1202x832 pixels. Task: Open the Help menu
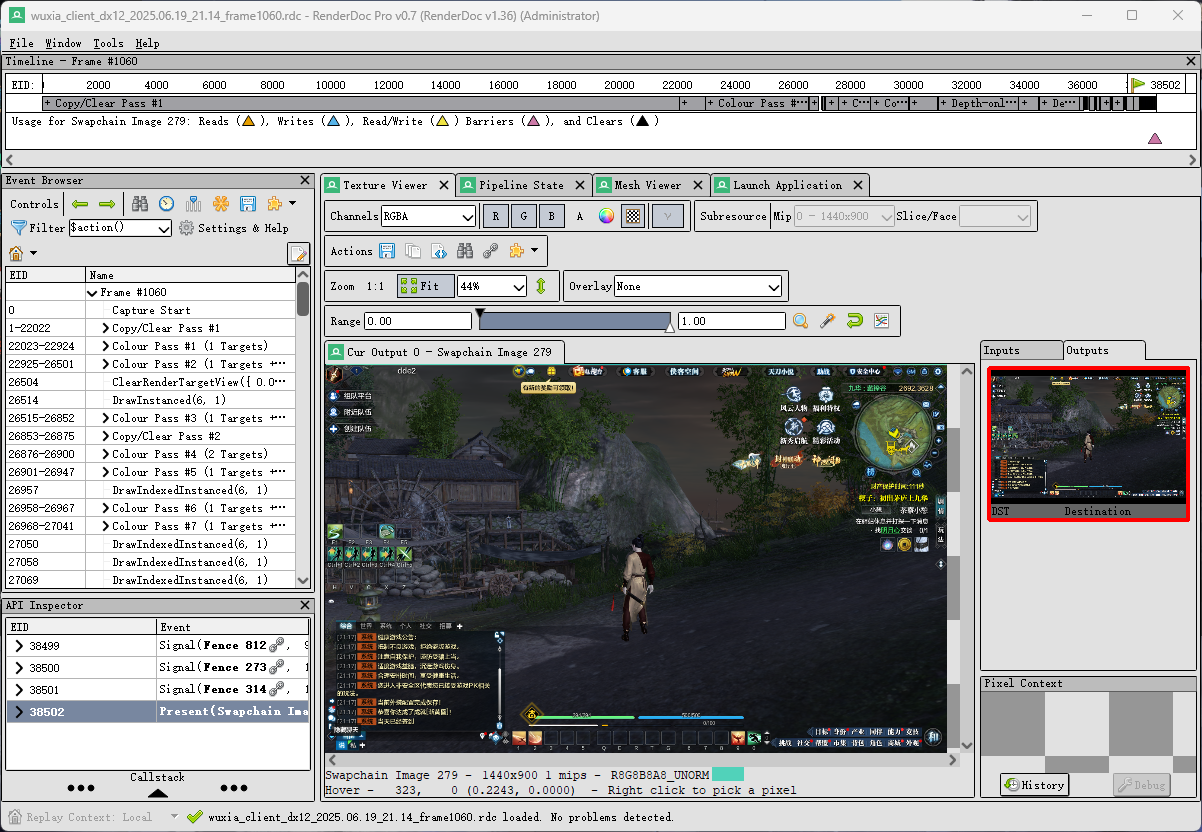pyautogui.click(x=147, y=43)
